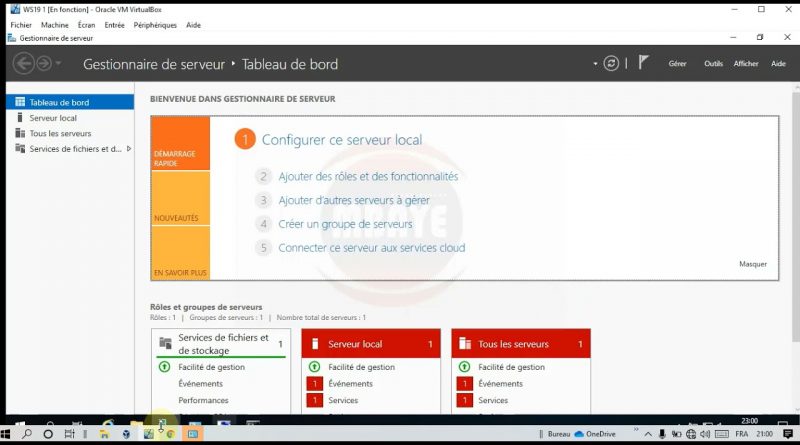Click Connecter ce serveur aux services cloud
800x445 pixels.
click(371, 248)
